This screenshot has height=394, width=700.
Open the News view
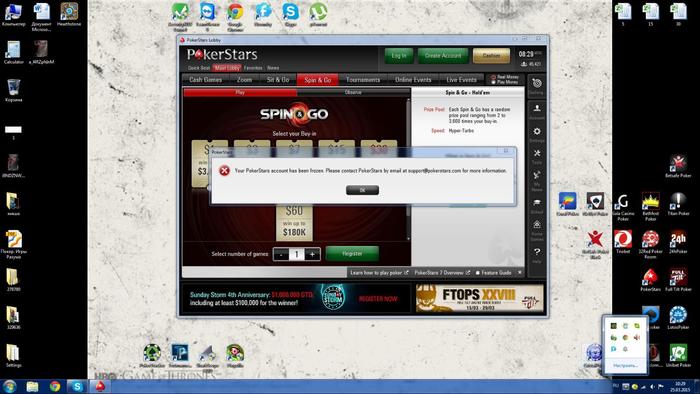pos(273,68)
